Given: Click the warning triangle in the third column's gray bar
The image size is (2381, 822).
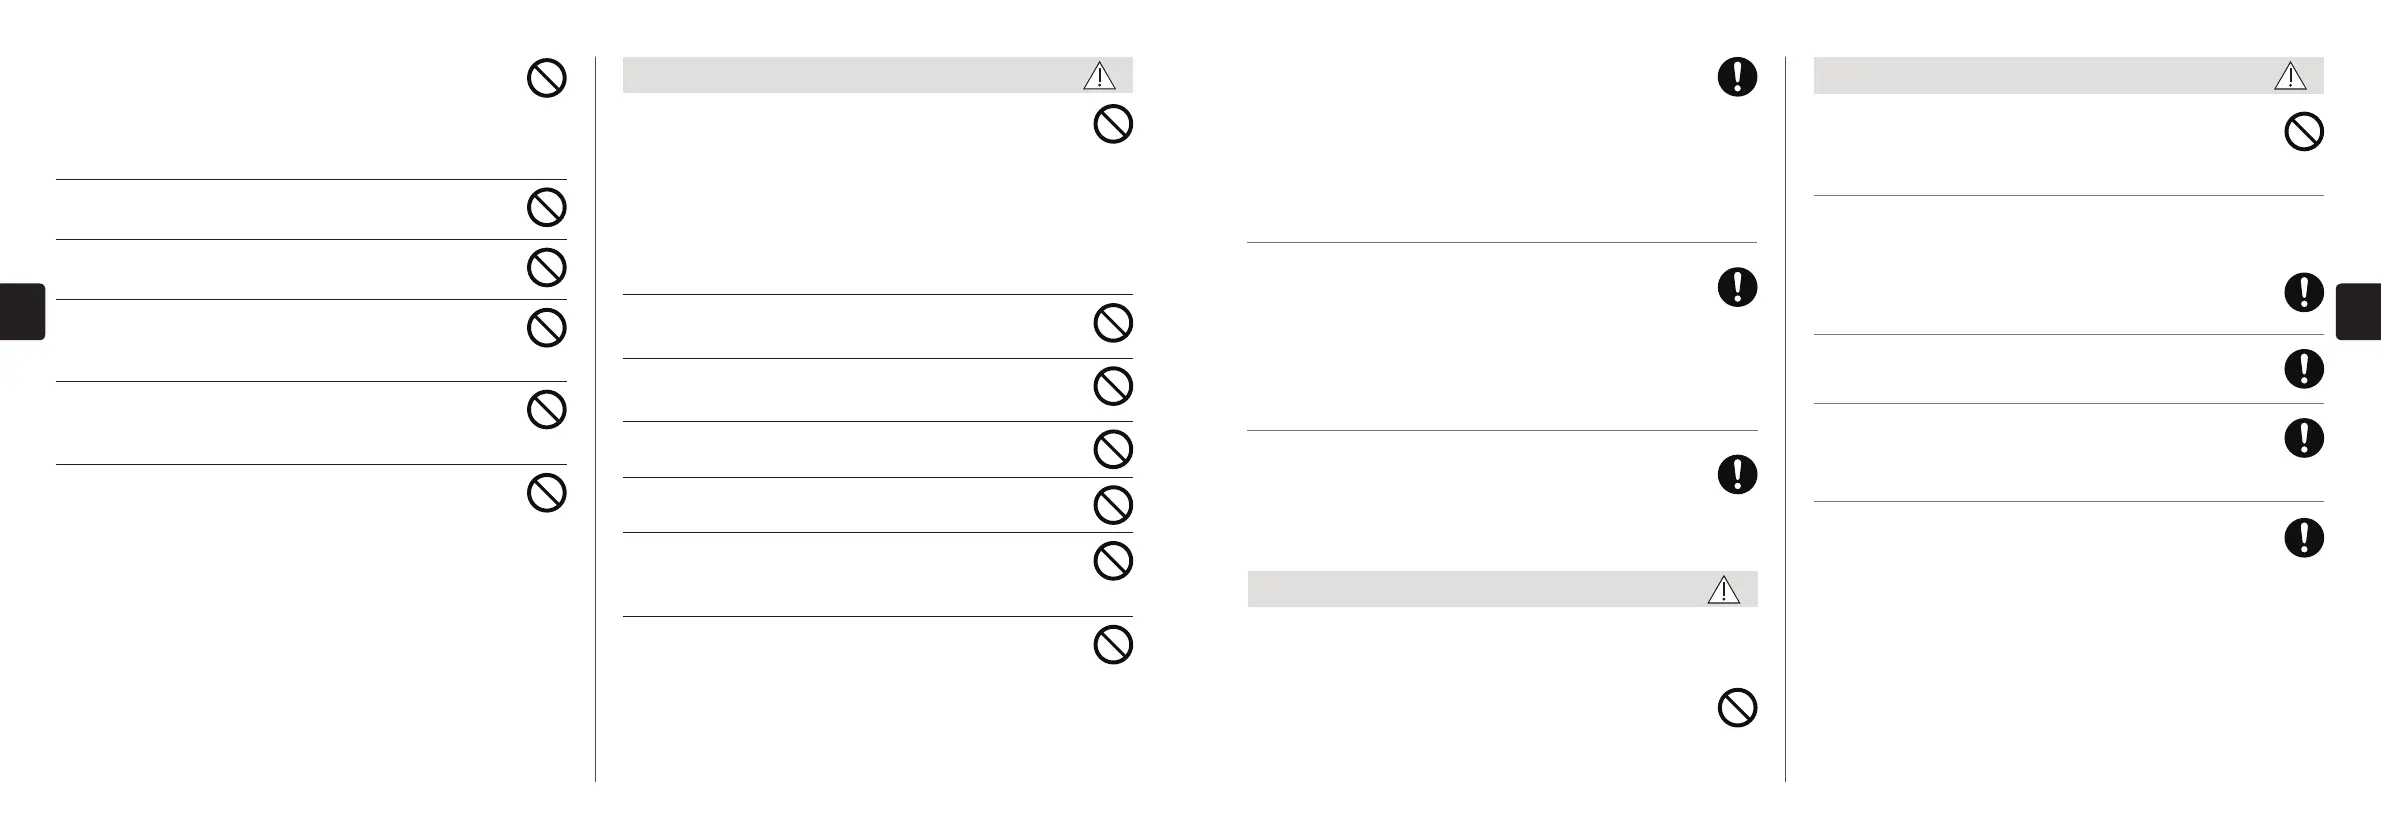Looking at the screenshot, I should pos(1723,590).
